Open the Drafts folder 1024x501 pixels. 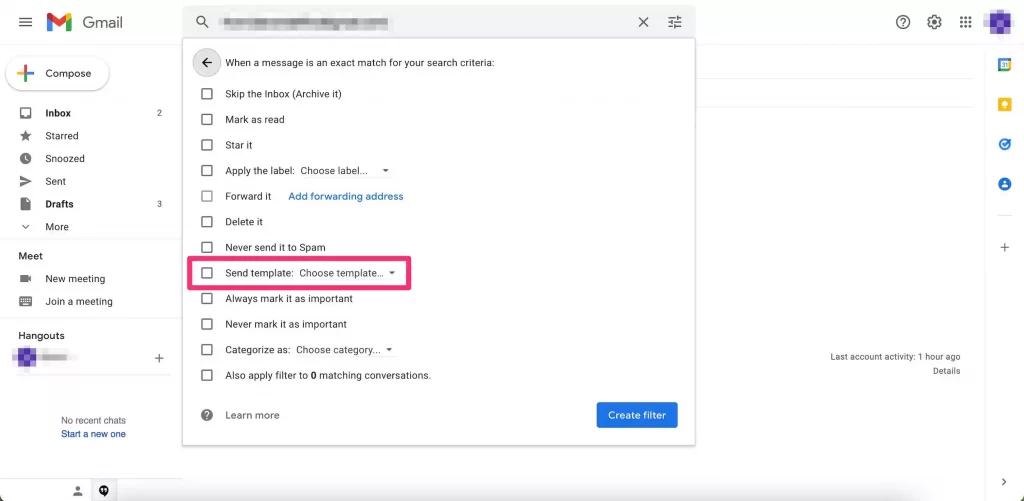(x=59, y=204)
